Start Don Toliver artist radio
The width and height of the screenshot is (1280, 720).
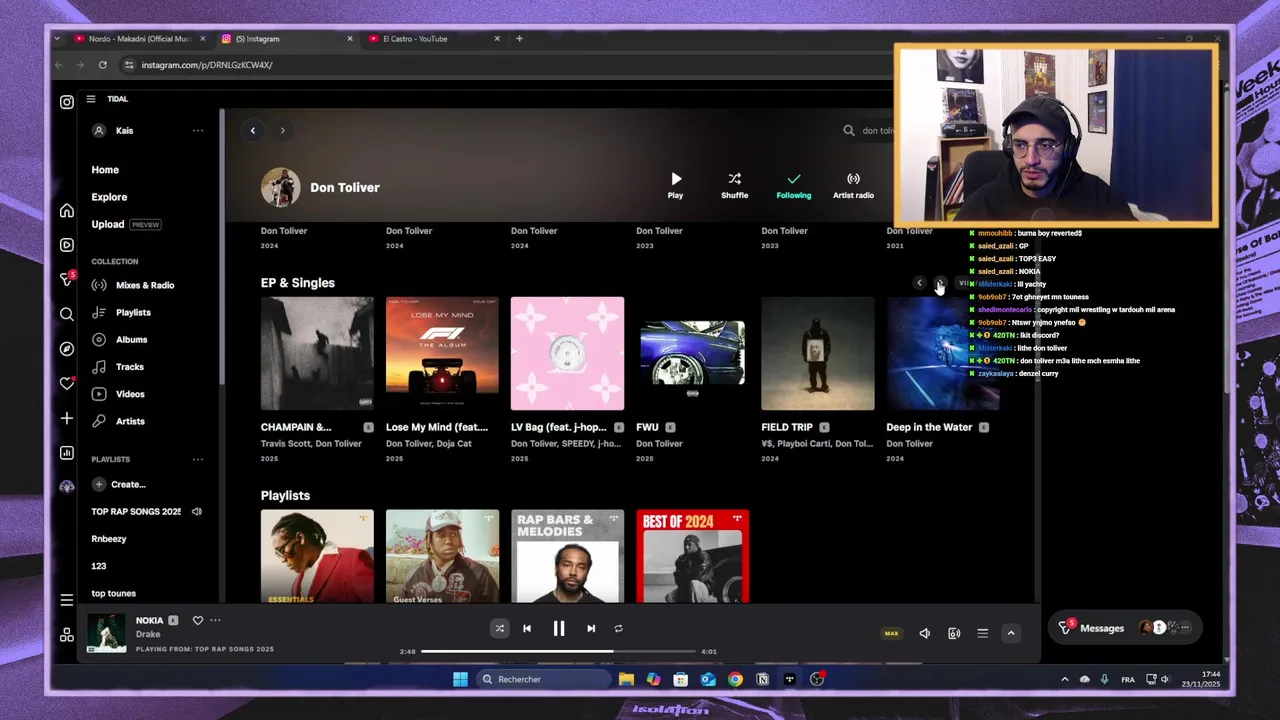pyautogui.click(x=853, y=185)
